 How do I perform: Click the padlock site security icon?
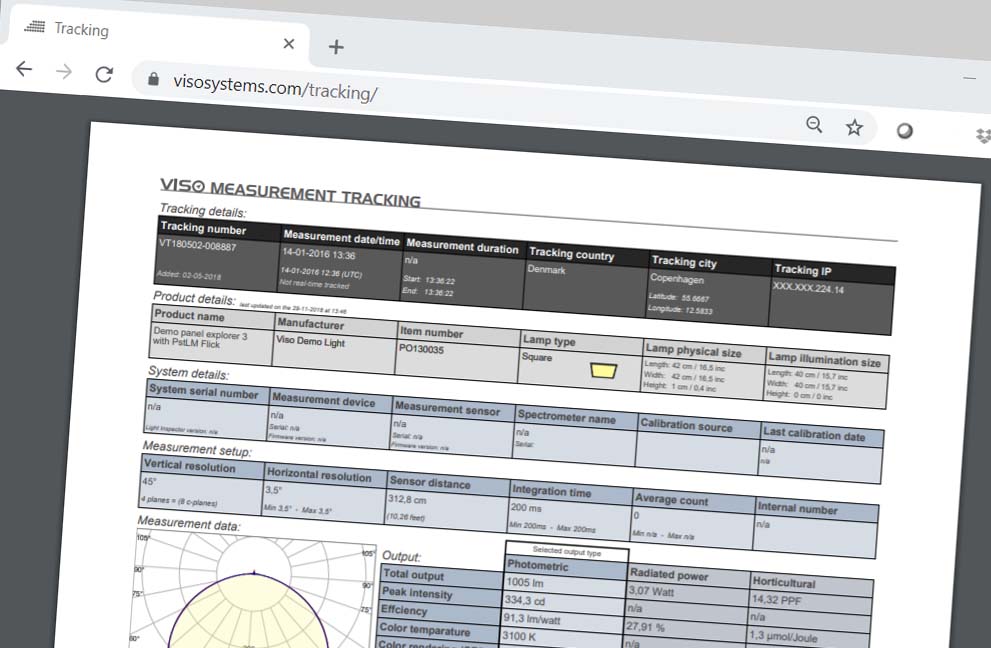point(153,78)
